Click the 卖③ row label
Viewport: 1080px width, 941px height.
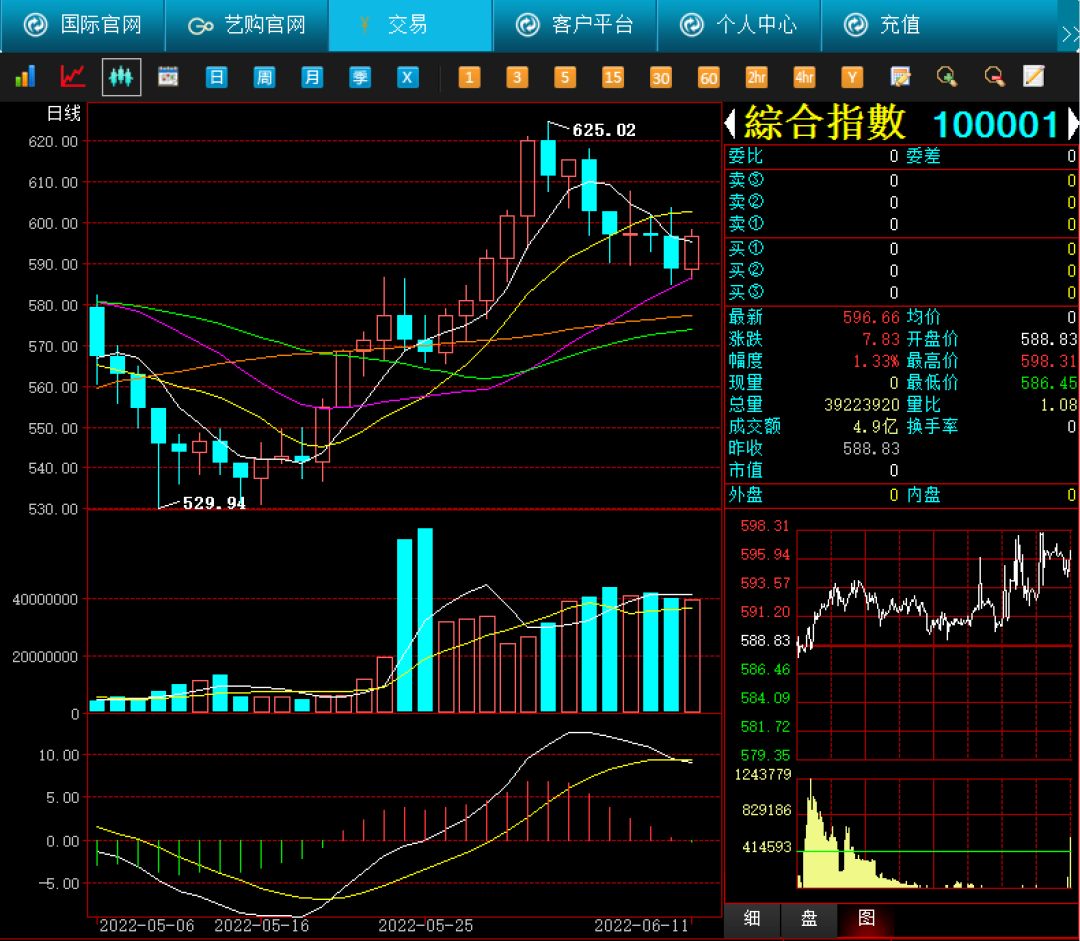pyautogui.click(x=746, y=180)
